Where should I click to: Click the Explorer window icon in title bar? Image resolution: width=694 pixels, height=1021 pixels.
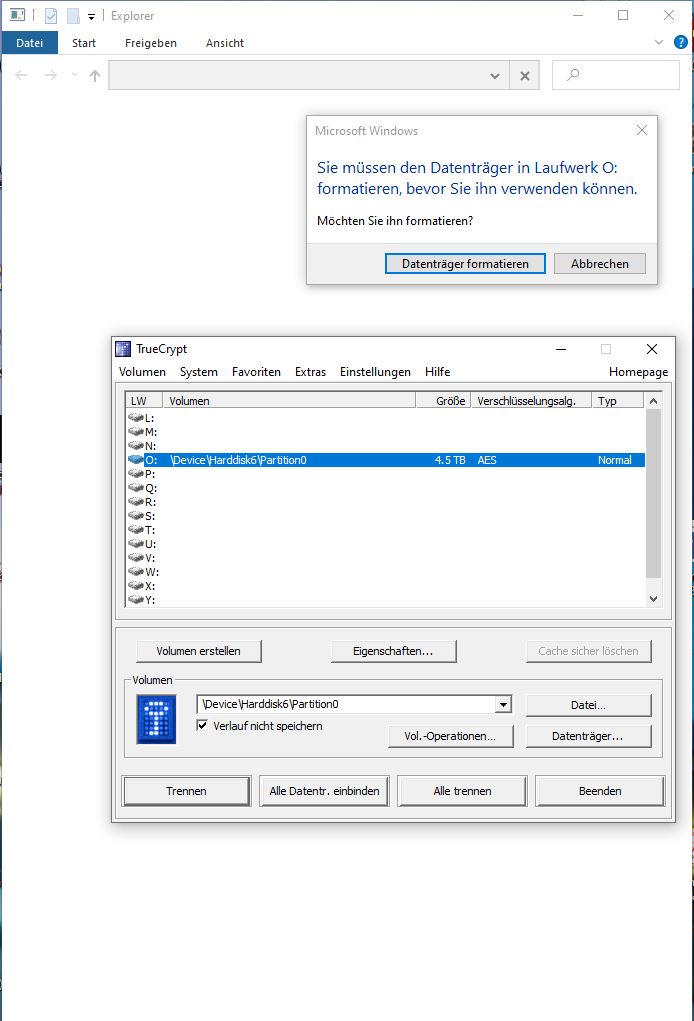(x=18, y=15)
